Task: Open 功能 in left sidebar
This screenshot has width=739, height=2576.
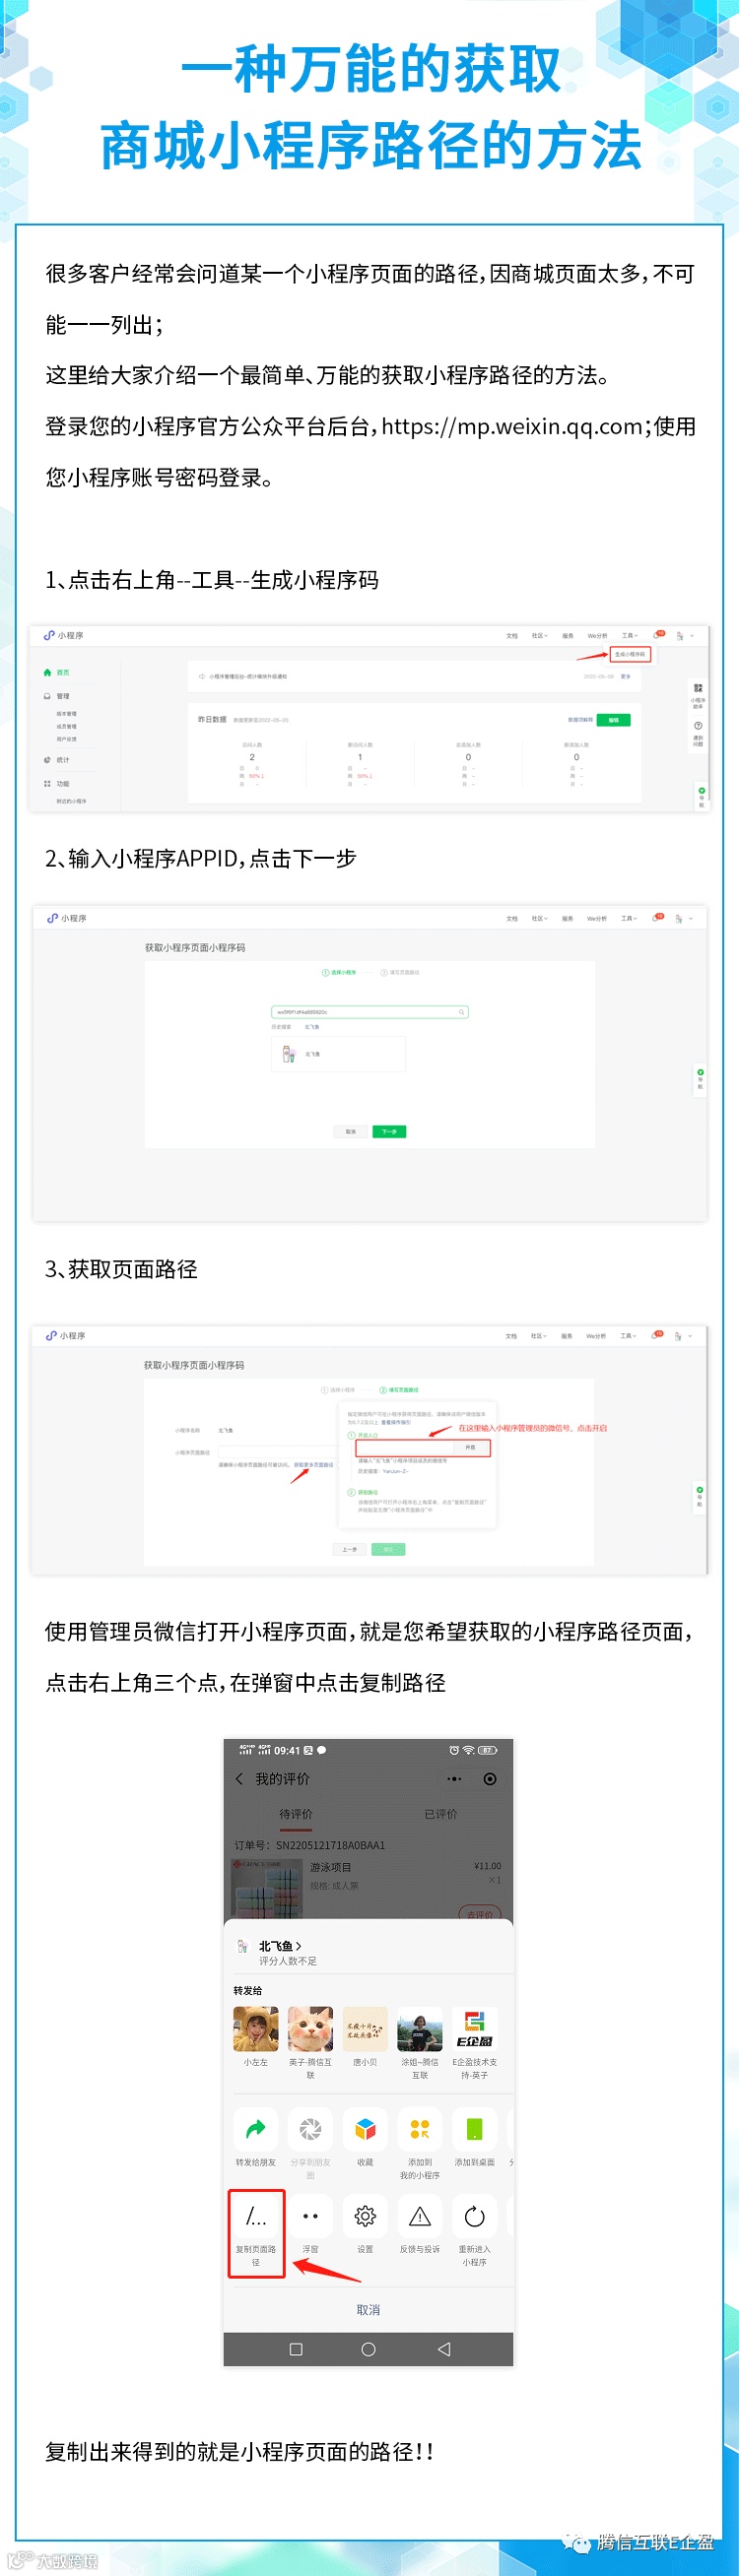Action: pos(57,784)
